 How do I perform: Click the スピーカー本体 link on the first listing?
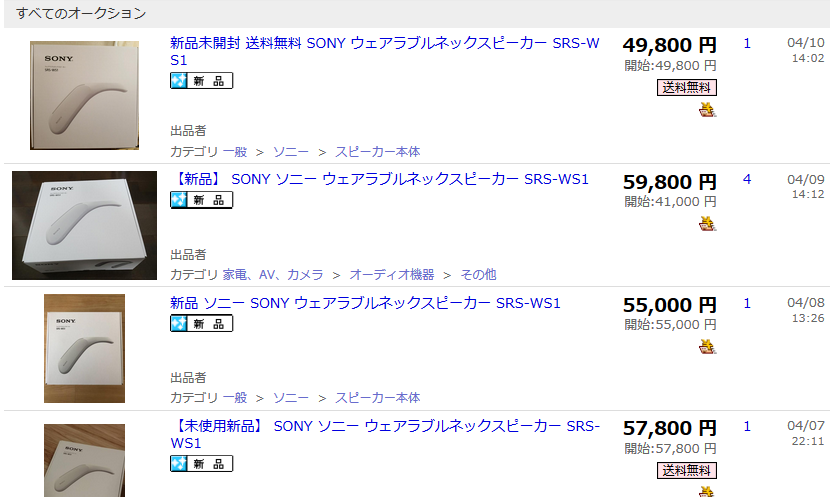pos(377,152)
